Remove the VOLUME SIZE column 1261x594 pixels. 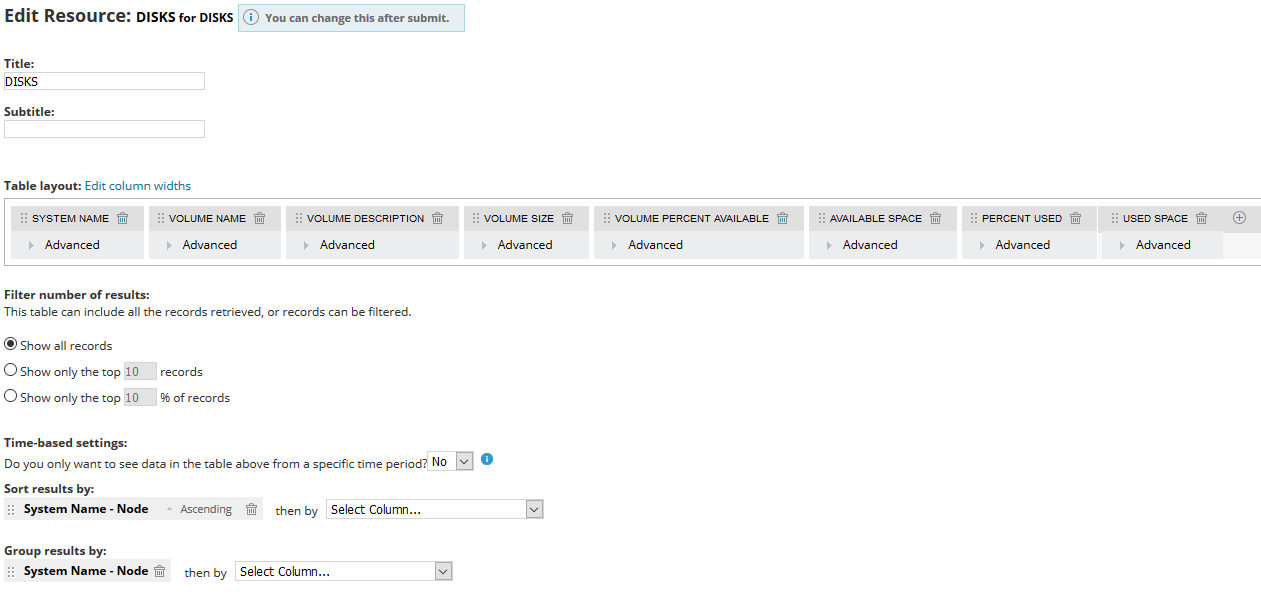(x=568, y=218)
